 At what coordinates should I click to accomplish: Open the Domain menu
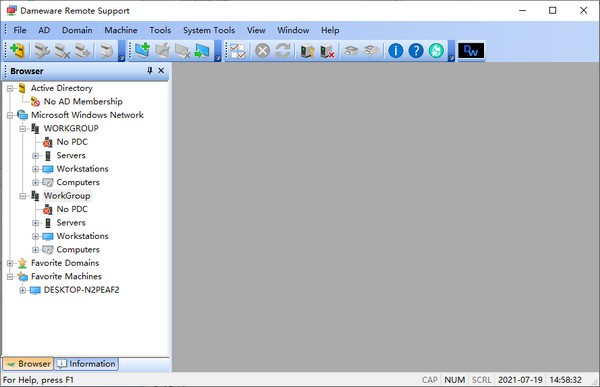click(77, 30)
